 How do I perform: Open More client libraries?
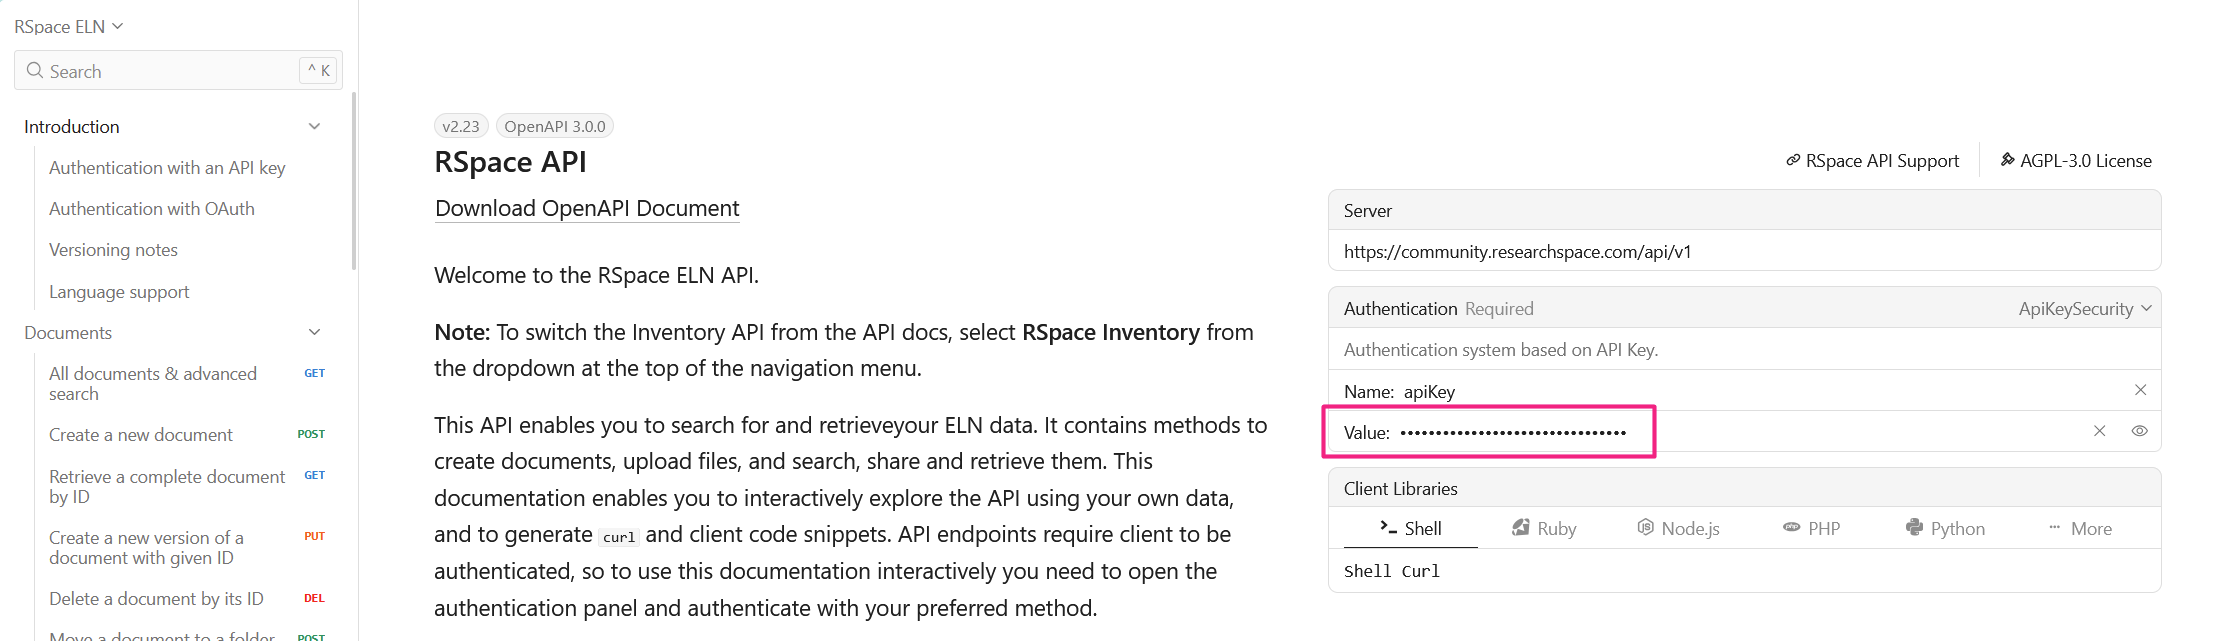pyautogui.click(x=2080, y=529)
